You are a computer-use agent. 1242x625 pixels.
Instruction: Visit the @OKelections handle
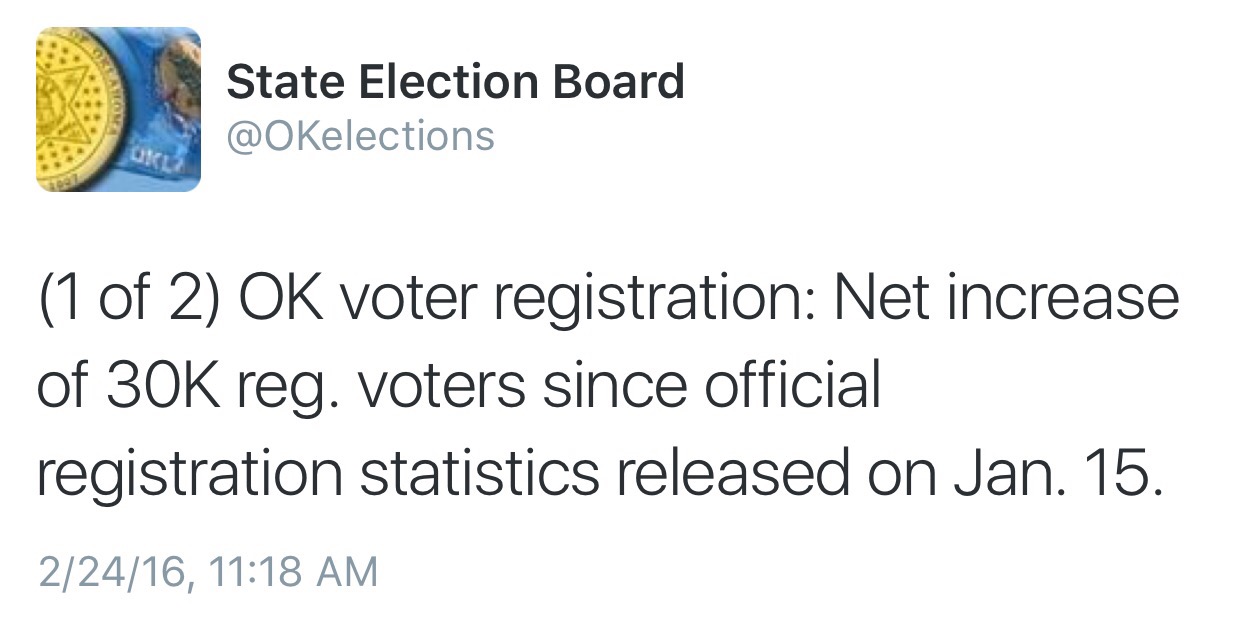click(361, 135)
